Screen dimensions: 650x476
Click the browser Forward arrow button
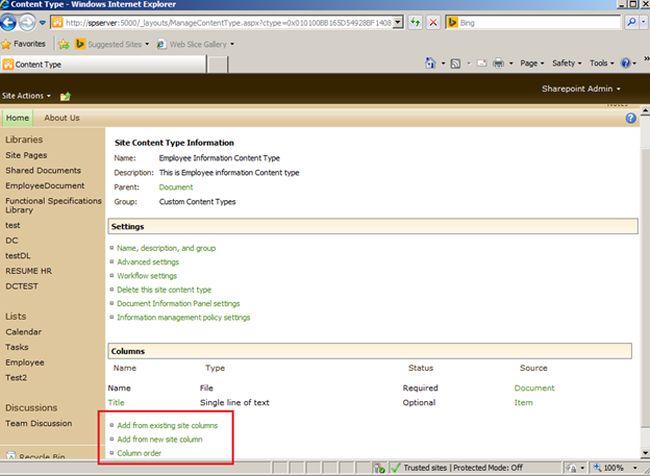click(x=27, y=22)
